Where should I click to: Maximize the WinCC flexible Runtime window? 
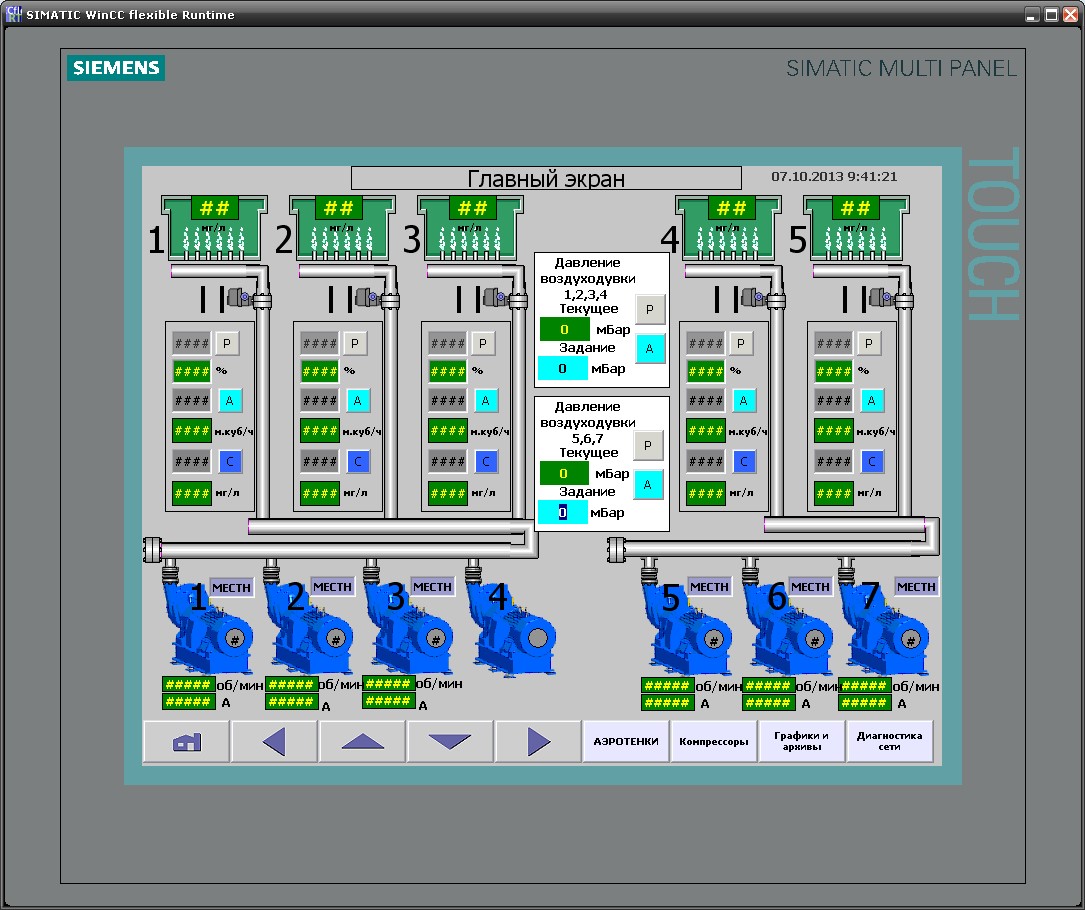click(x=1051, y=15)
